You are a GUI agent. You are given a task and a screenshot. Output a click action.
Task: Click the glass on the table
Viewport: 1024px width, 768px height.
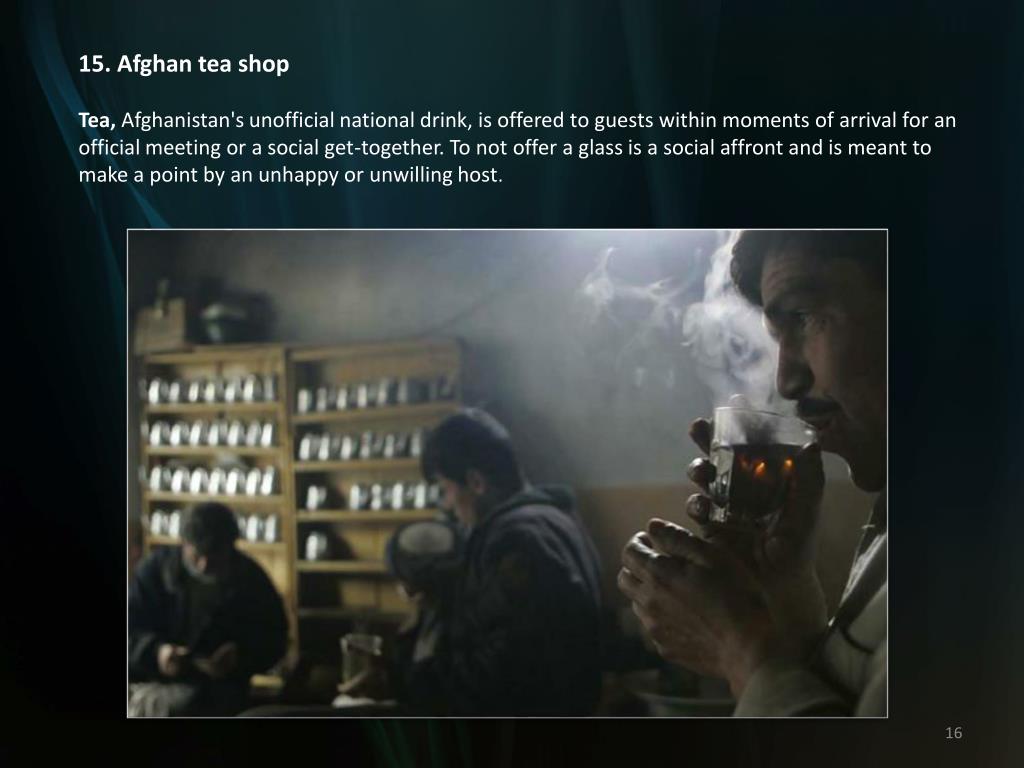(361, 660)
